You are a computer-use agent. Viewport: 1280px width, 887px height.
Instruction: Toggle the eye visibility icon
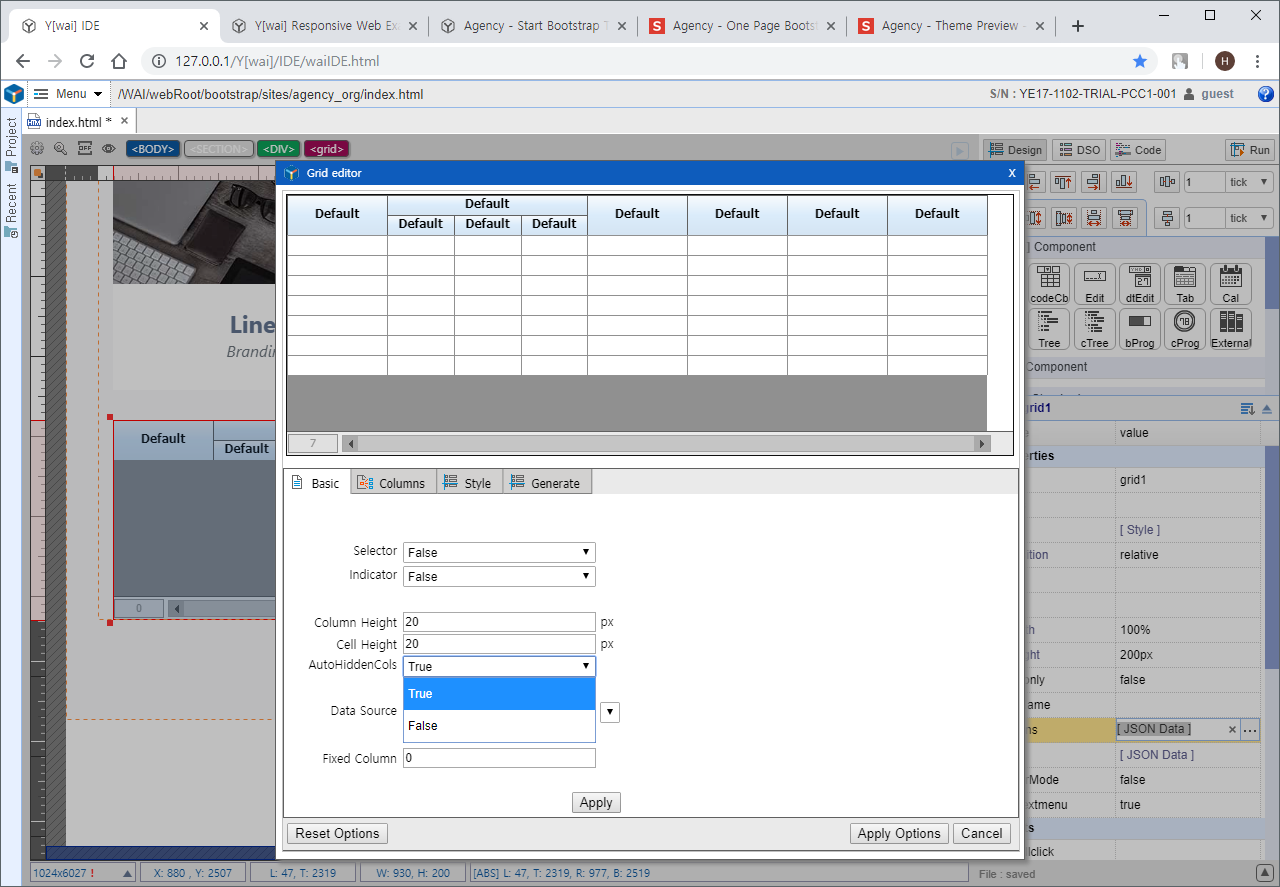click(109, 149)
